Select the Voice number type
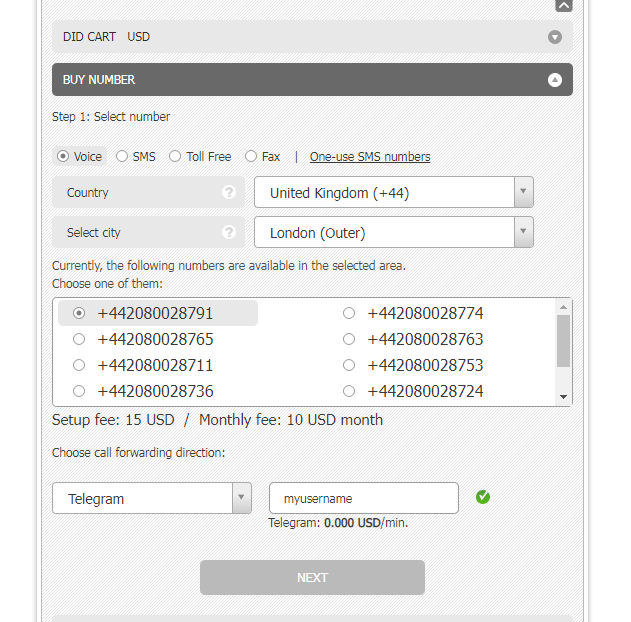This screenshot has height=622, width=631. pos(64,157)
